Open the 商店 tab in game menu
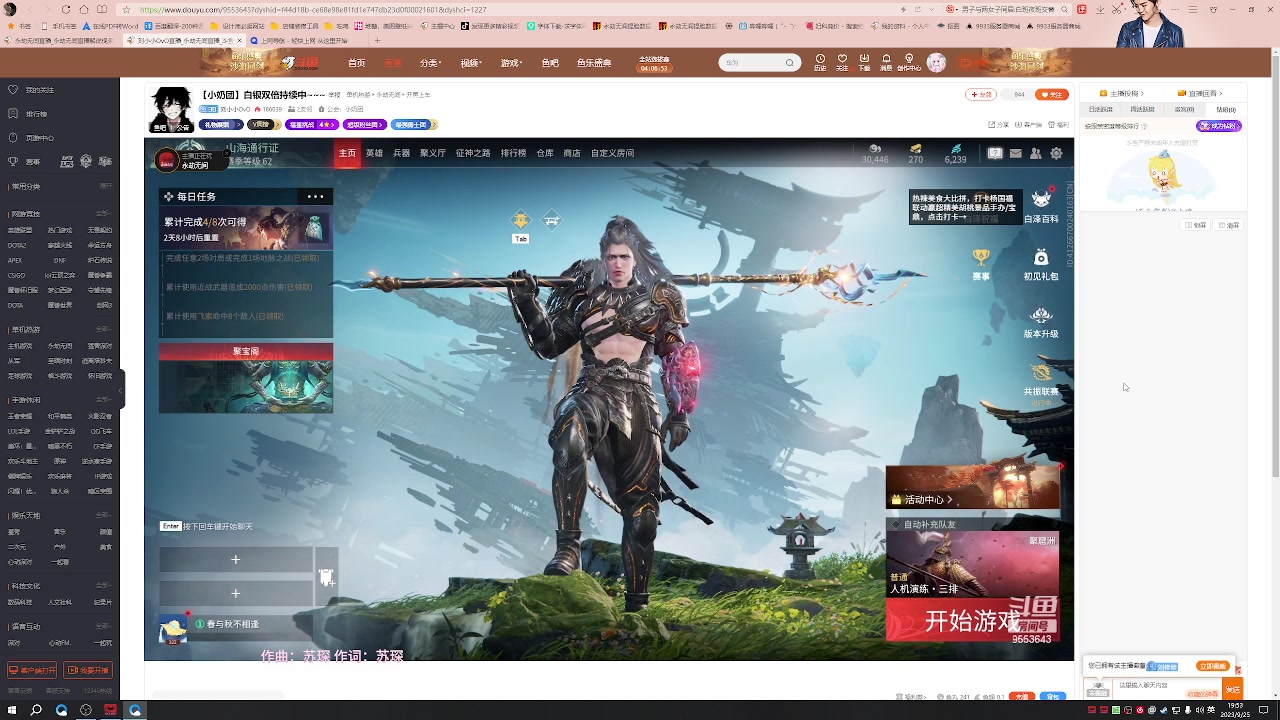Image resolution: width=1280 pixels, height=720 pixels. pyautogui.click(x=572, y=153)
